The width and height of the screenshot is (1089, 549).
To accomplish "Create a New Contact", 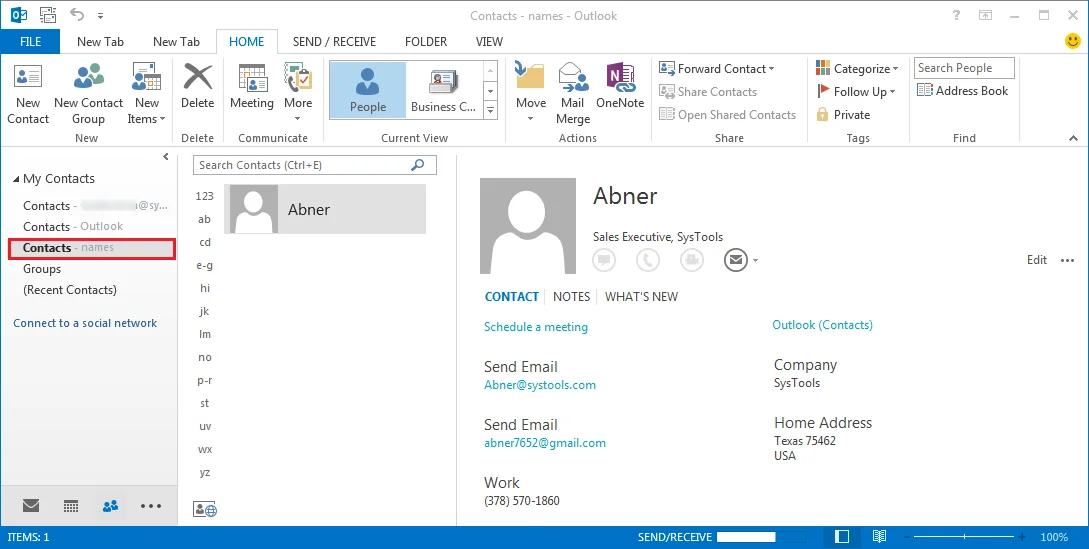I will (28, 94).
